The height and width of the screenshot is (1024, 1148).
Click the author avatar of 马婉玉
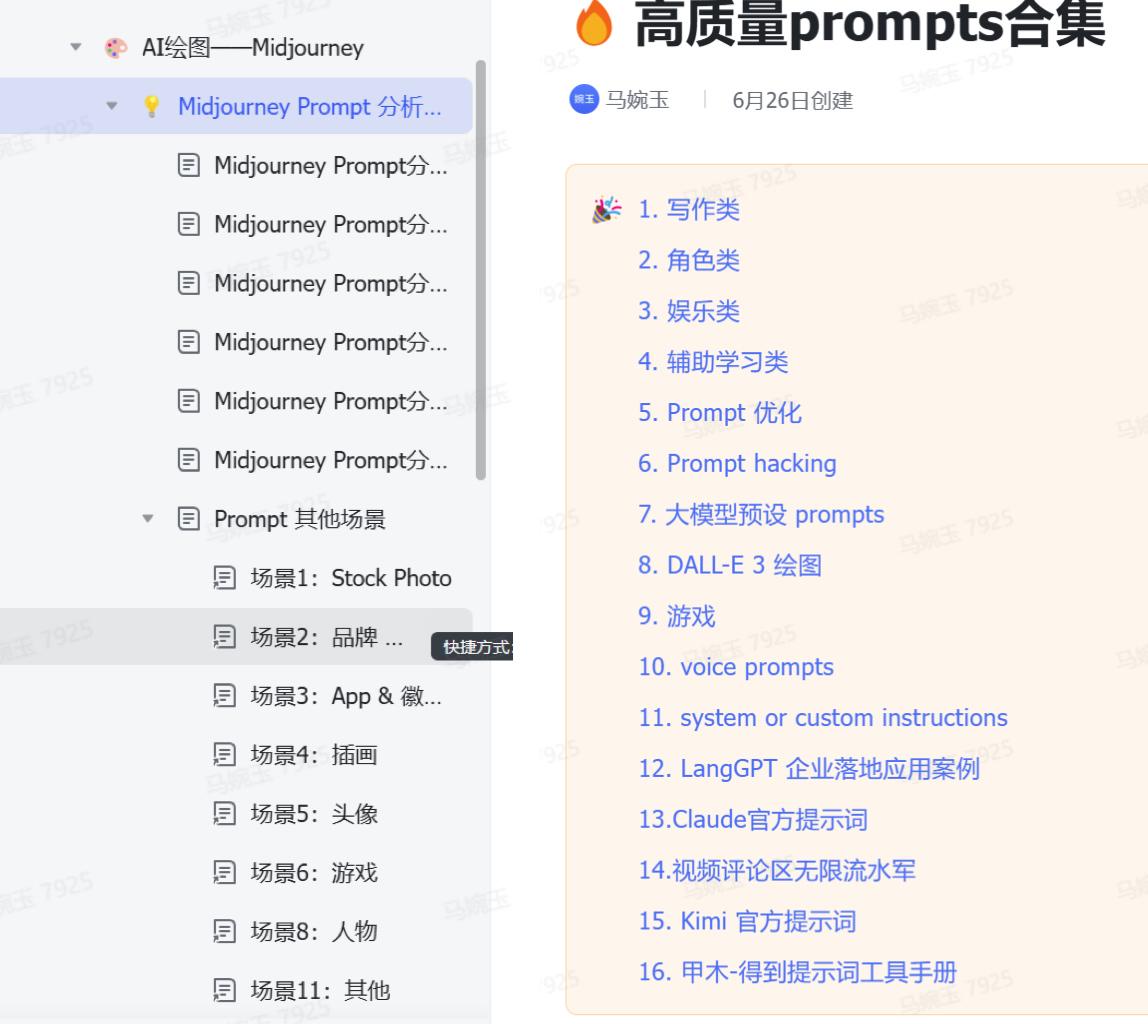(584, 100)
